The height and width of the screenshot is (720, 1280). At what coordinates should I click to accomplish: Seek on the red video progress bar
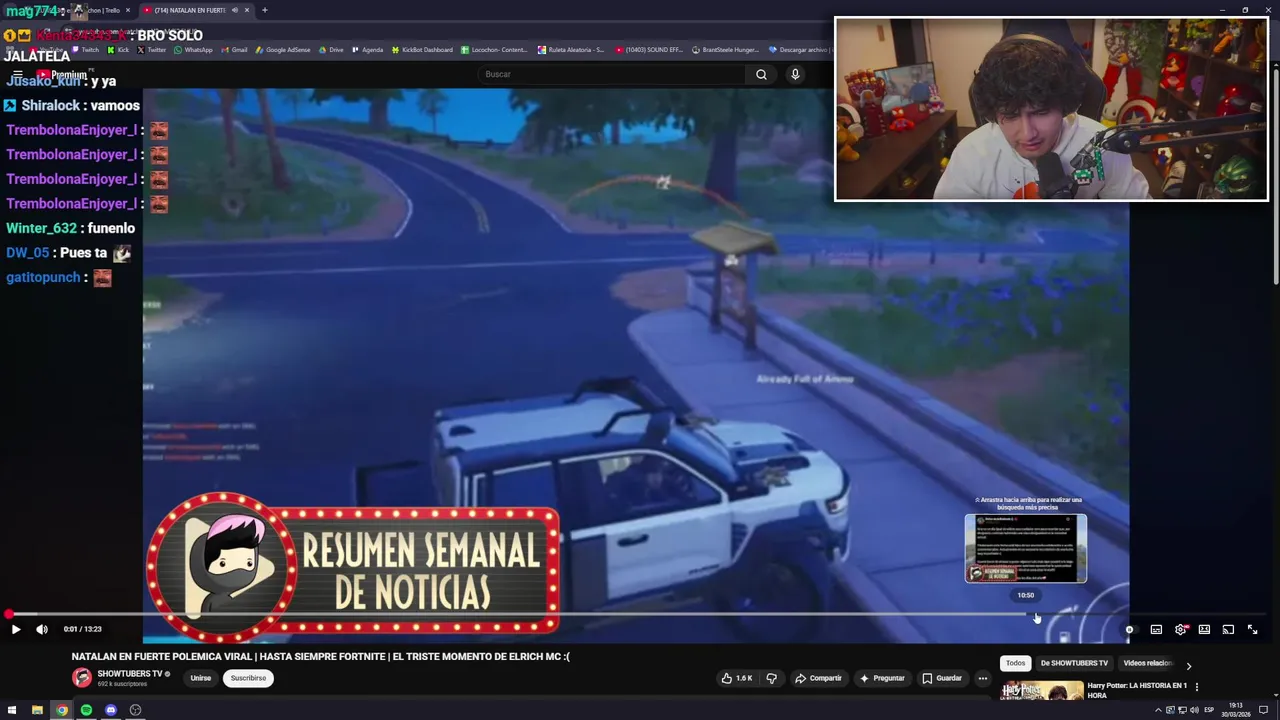point(636,614)
